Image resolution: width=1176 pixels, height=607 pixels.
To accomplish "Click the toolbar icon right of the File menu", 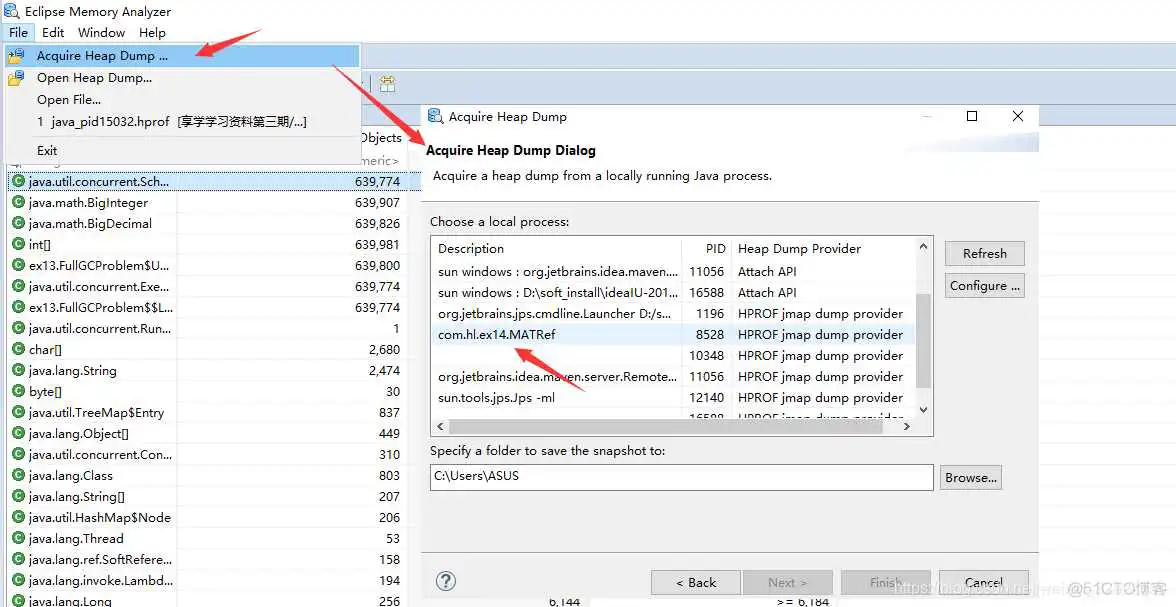I will 387,84.
